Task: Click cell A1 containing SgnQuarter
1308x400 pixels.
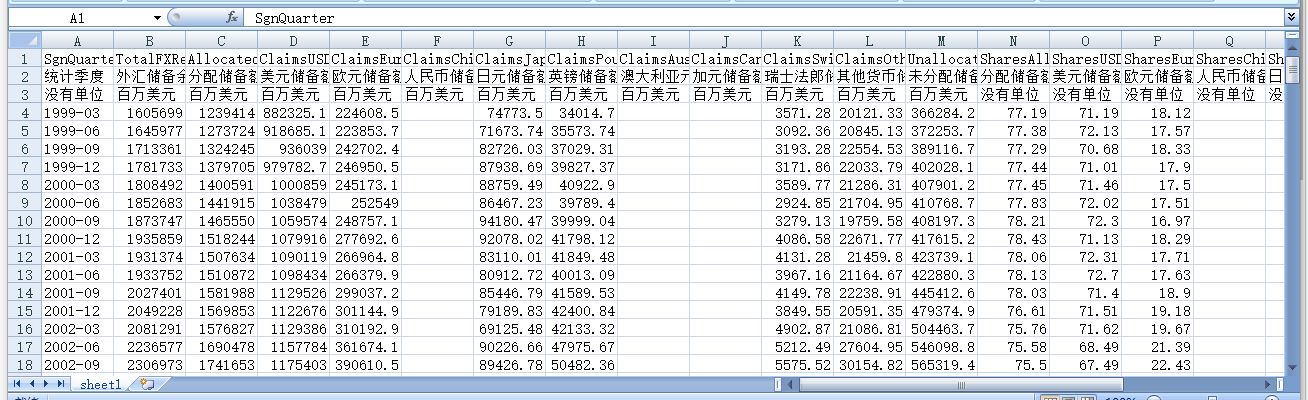Action: tap(78, 59)
